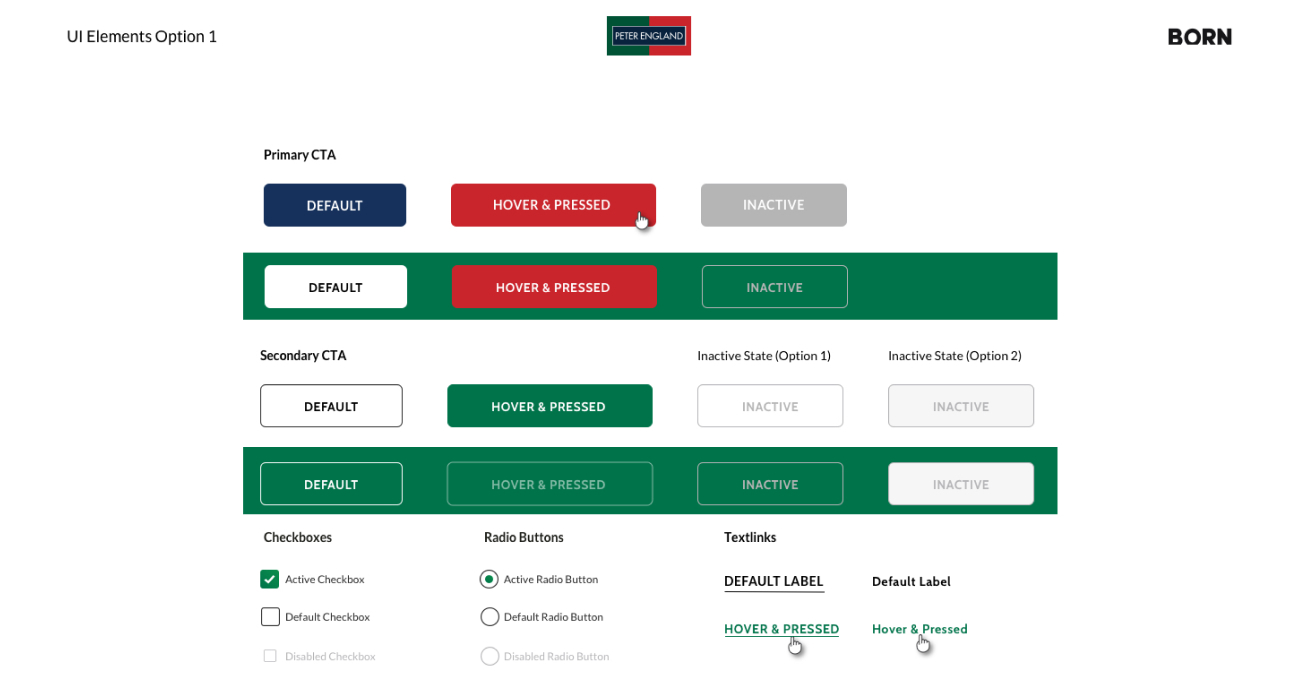Click the red HOVER & PRESSED button on the green band
The height and width of the screenshot is (686, 1290).
tap(554, 287)
